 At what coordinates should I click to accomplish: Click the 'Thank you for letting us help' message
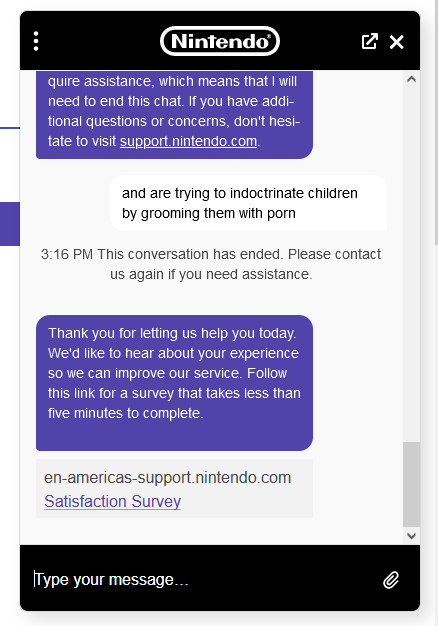coord(174,383)
